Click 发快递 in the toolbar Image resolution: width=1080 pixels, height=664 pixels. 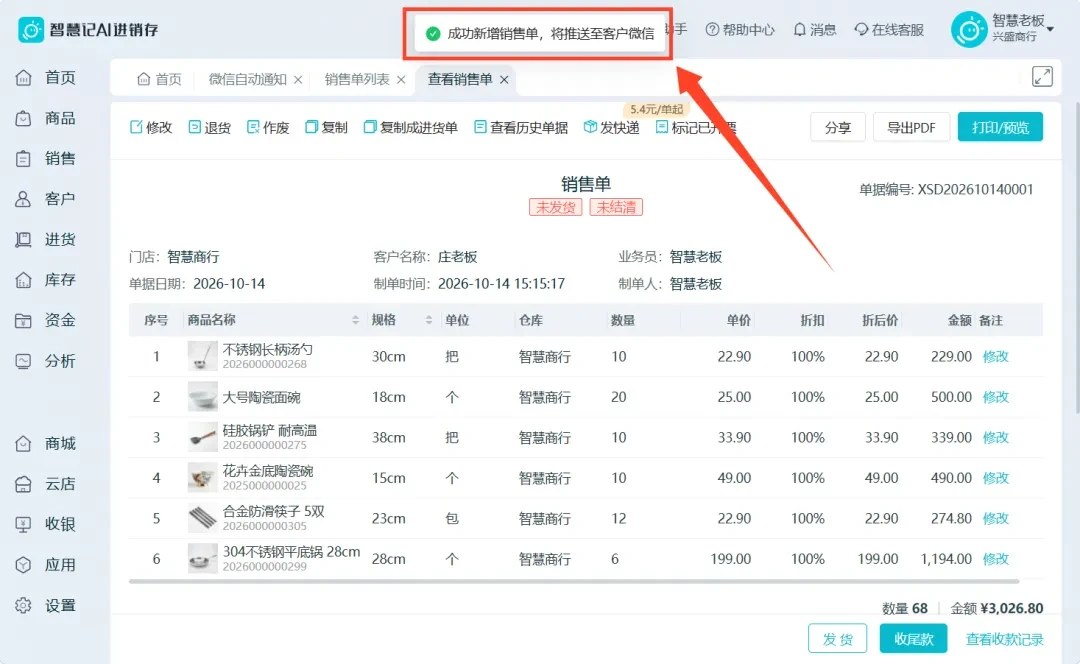(x=612, y=127)
